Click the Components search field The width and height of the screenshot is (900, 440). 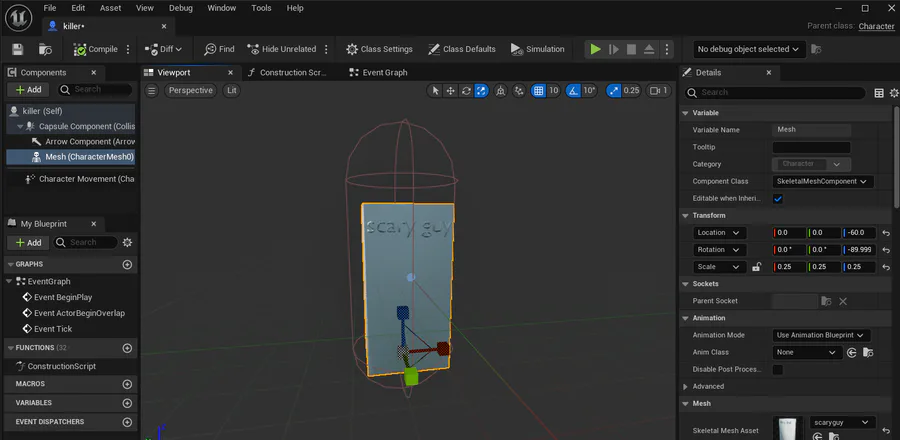(x=95, y=89)
